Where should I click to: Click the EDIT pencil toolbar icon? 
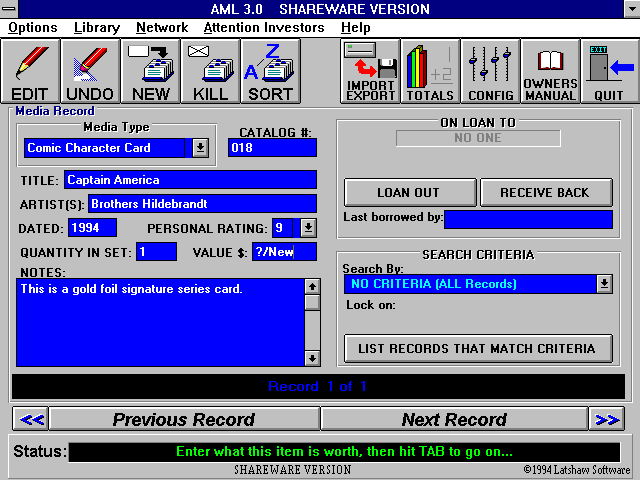coord(30,71)
